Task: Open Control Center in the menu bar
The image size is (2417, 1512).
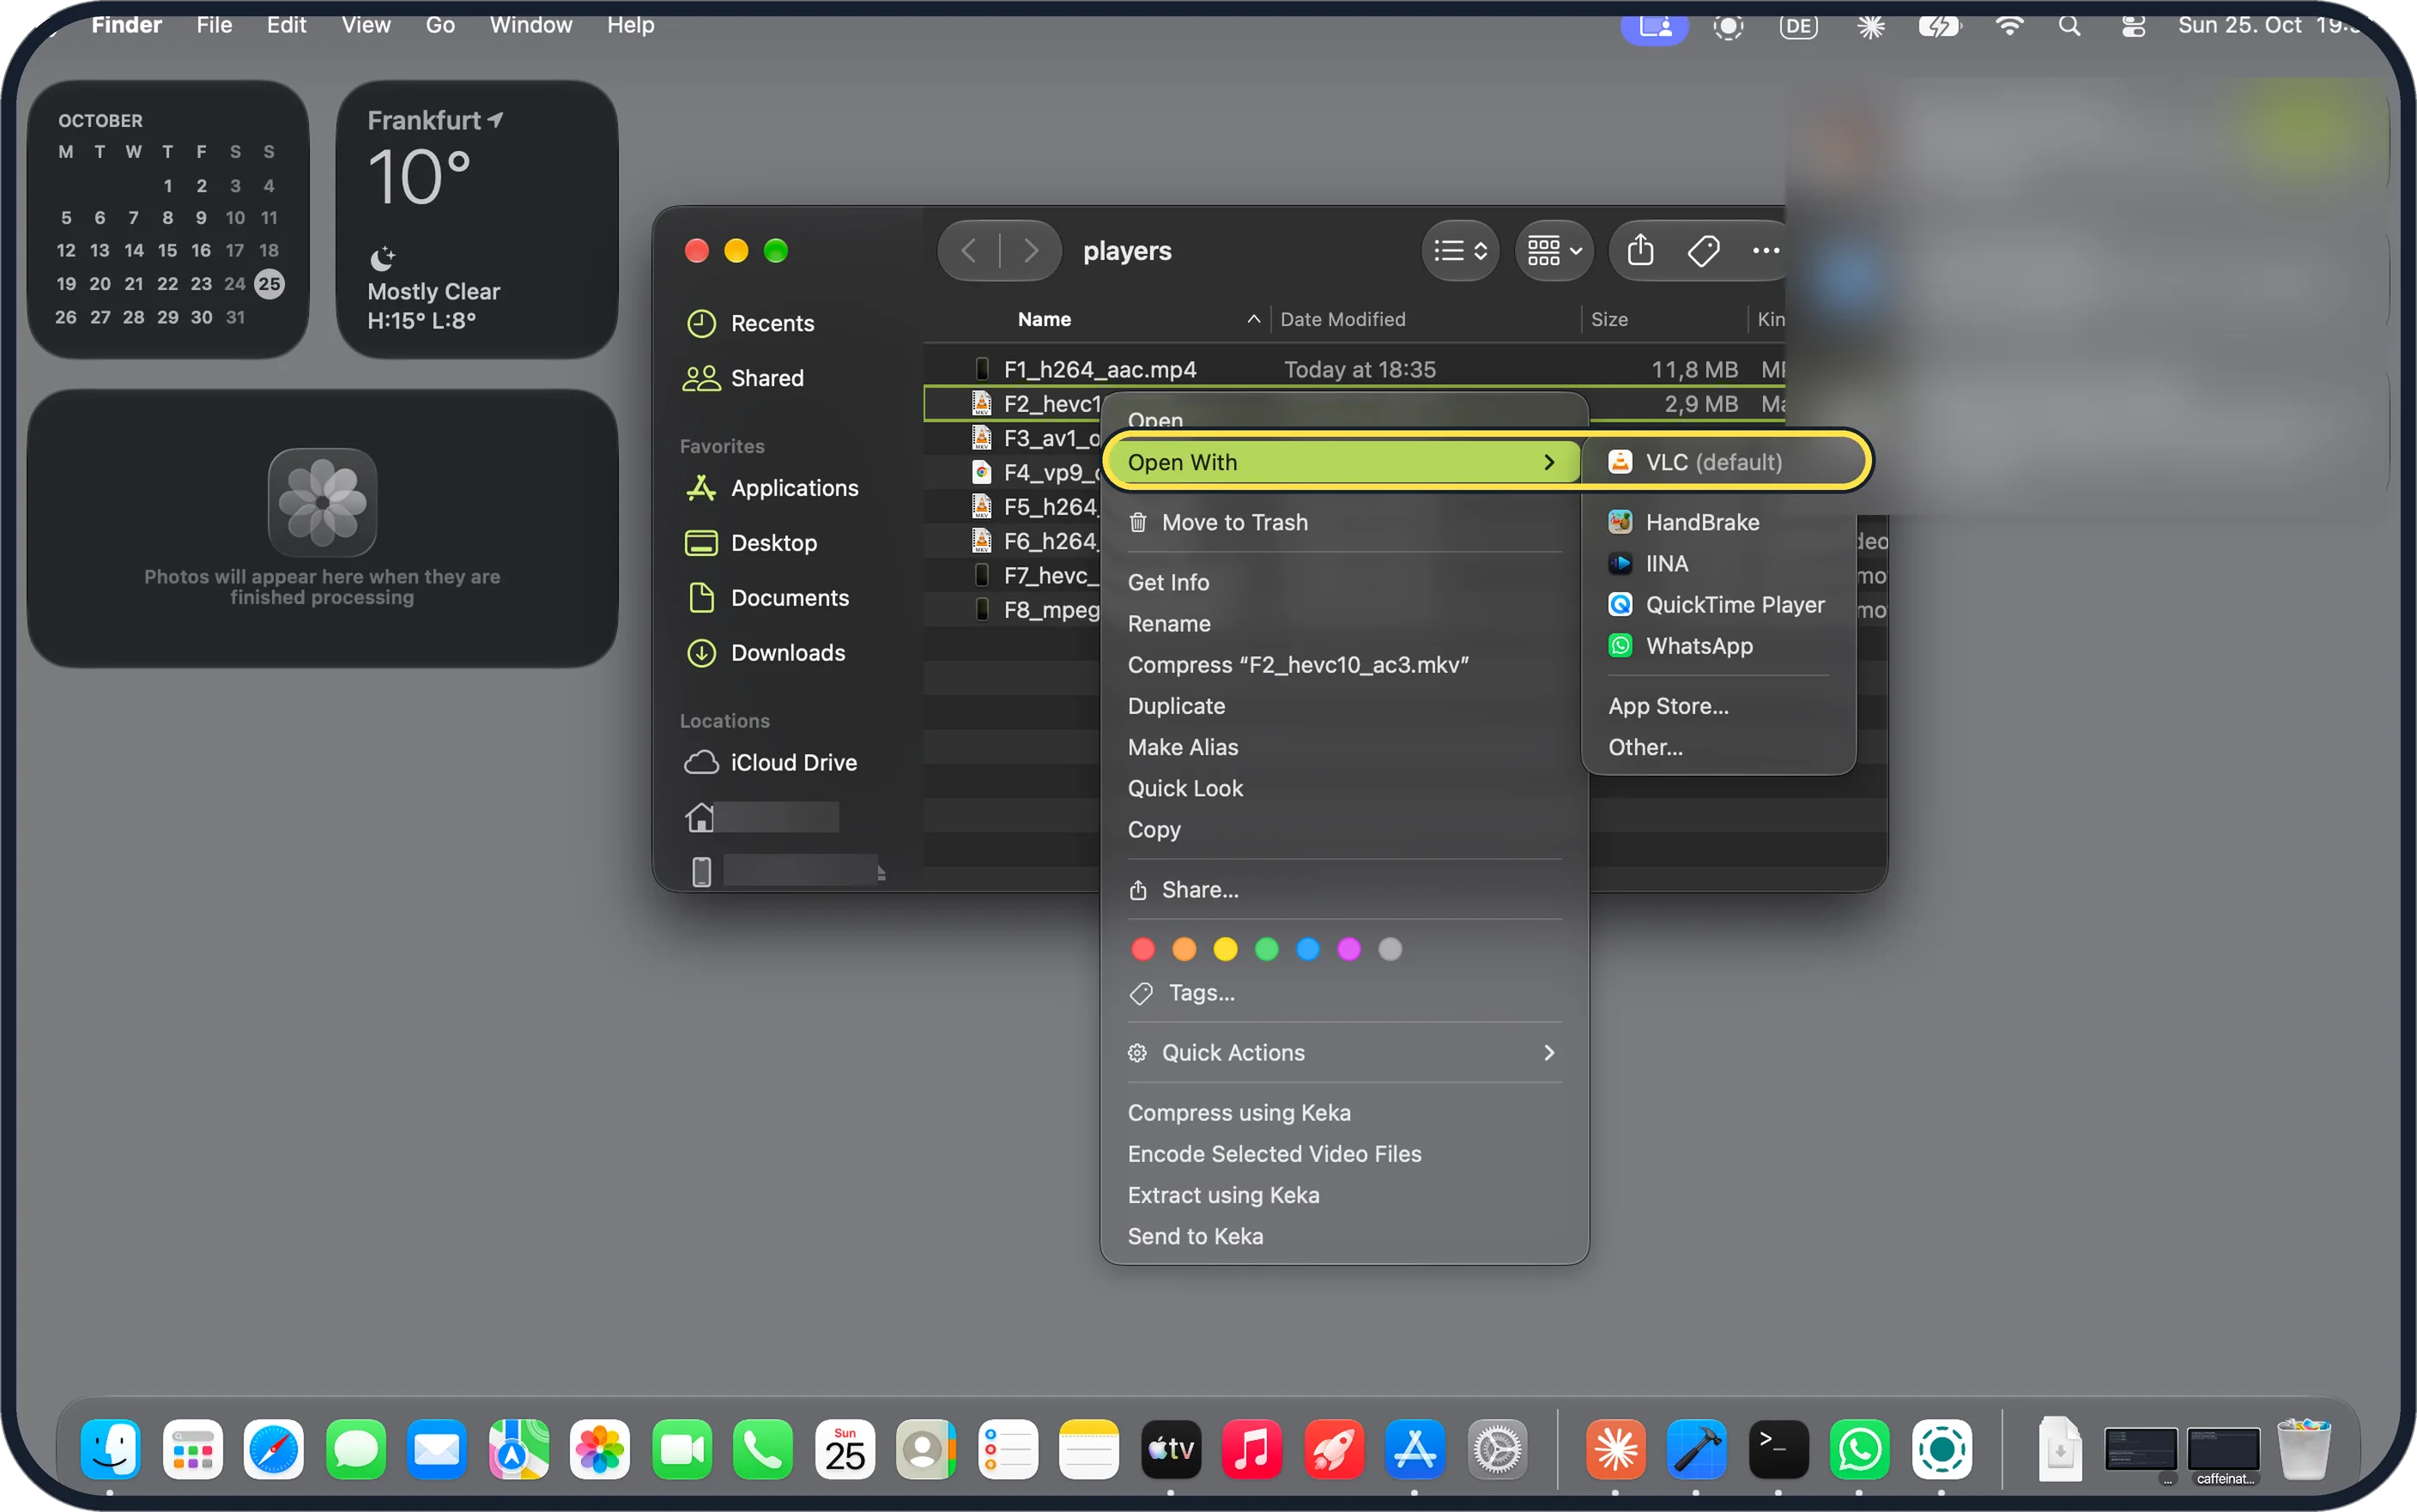Action: coord(2132,26)
